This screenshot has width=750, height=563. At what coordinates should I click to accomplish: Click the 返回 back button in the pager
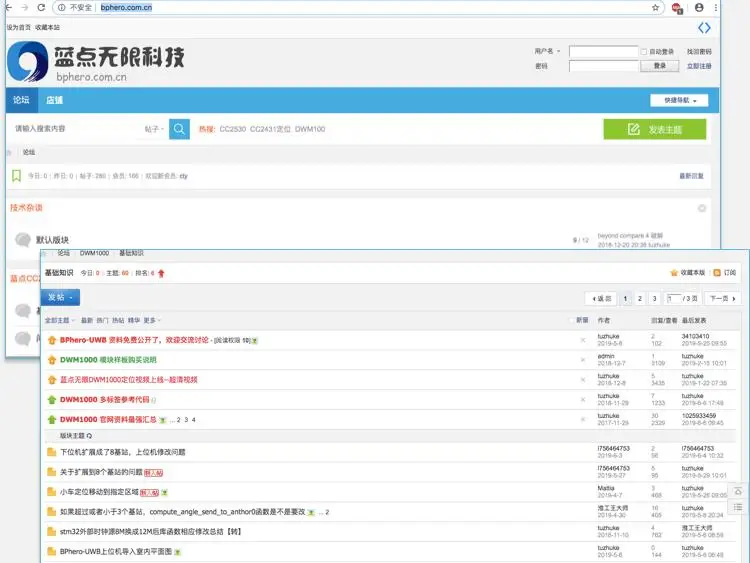click(601, 298)
